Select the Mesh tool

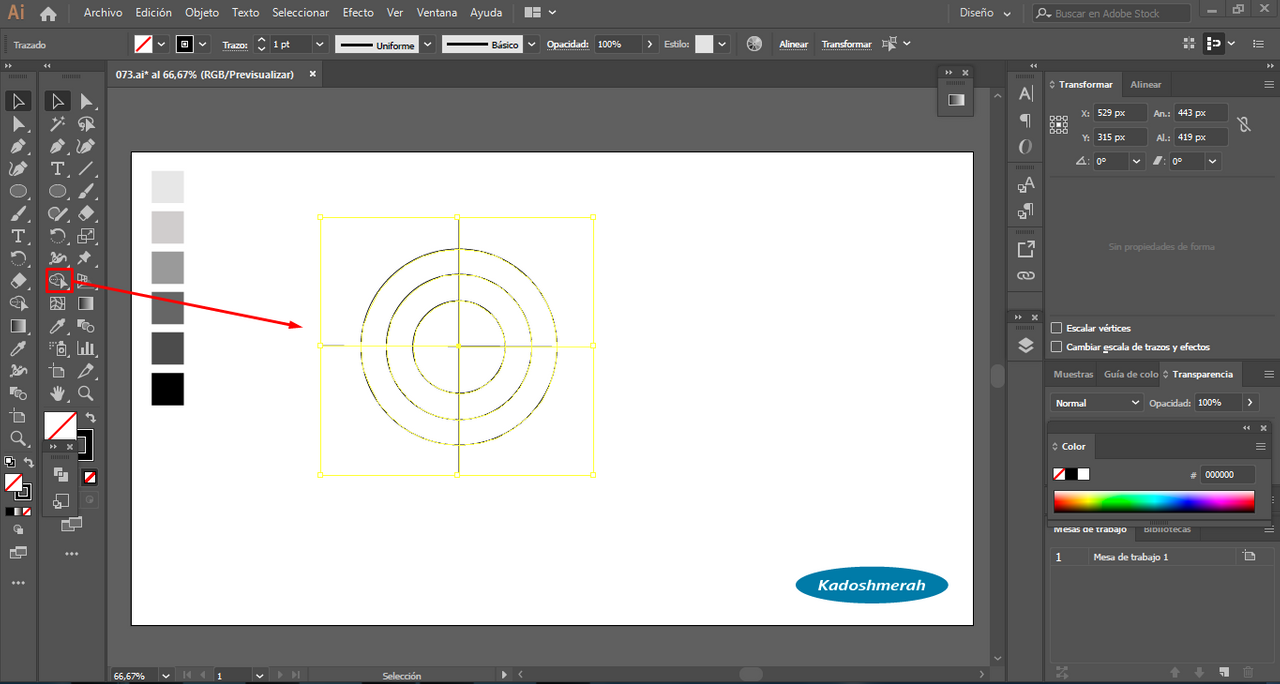click(x=58, y=304)
